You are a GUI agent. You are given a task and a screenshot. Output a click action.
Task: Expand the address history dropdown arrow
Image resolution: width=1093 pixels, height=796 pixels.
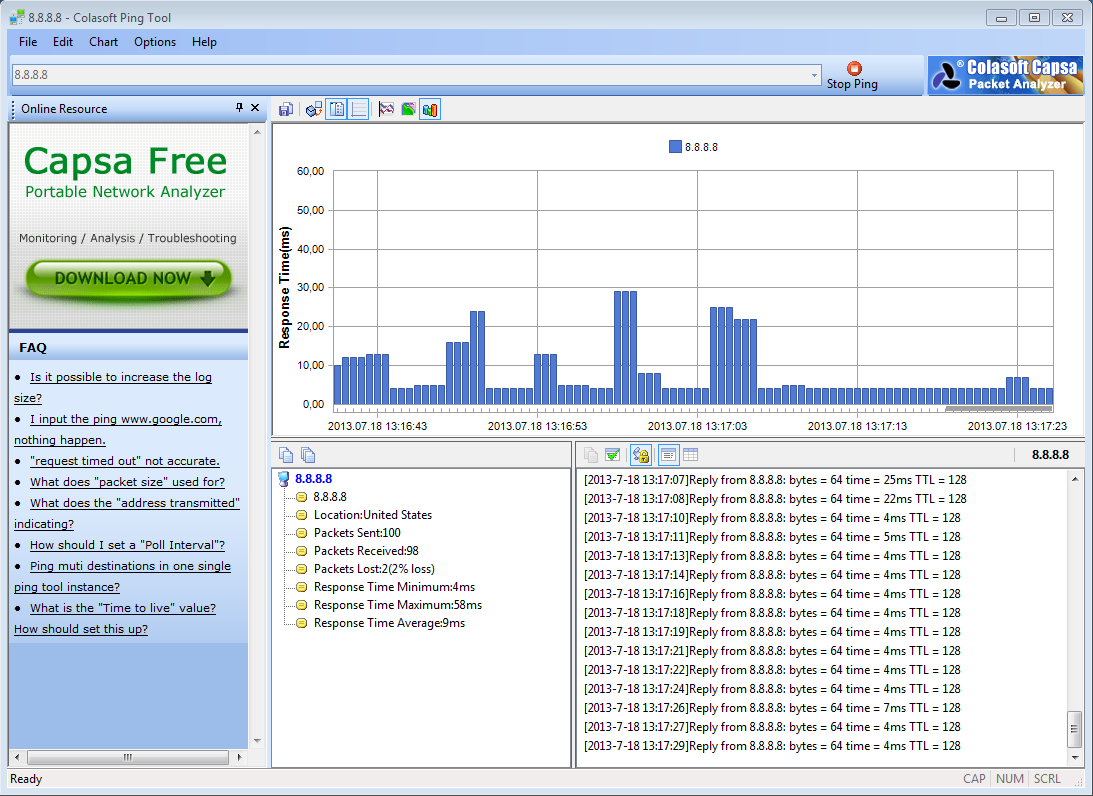tap(814, 75)
